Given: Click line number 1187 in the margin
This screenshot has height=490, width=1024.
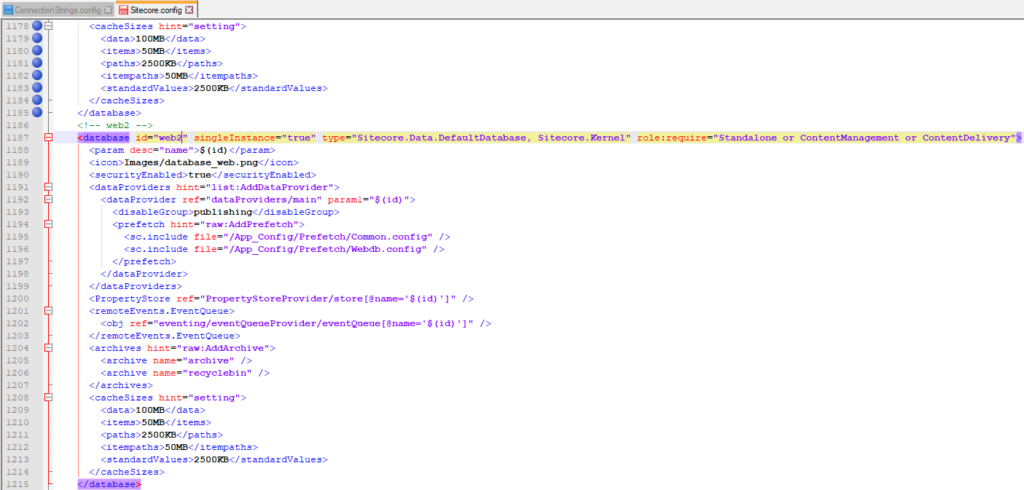Looking at the screenshot, I should (16, 138).
